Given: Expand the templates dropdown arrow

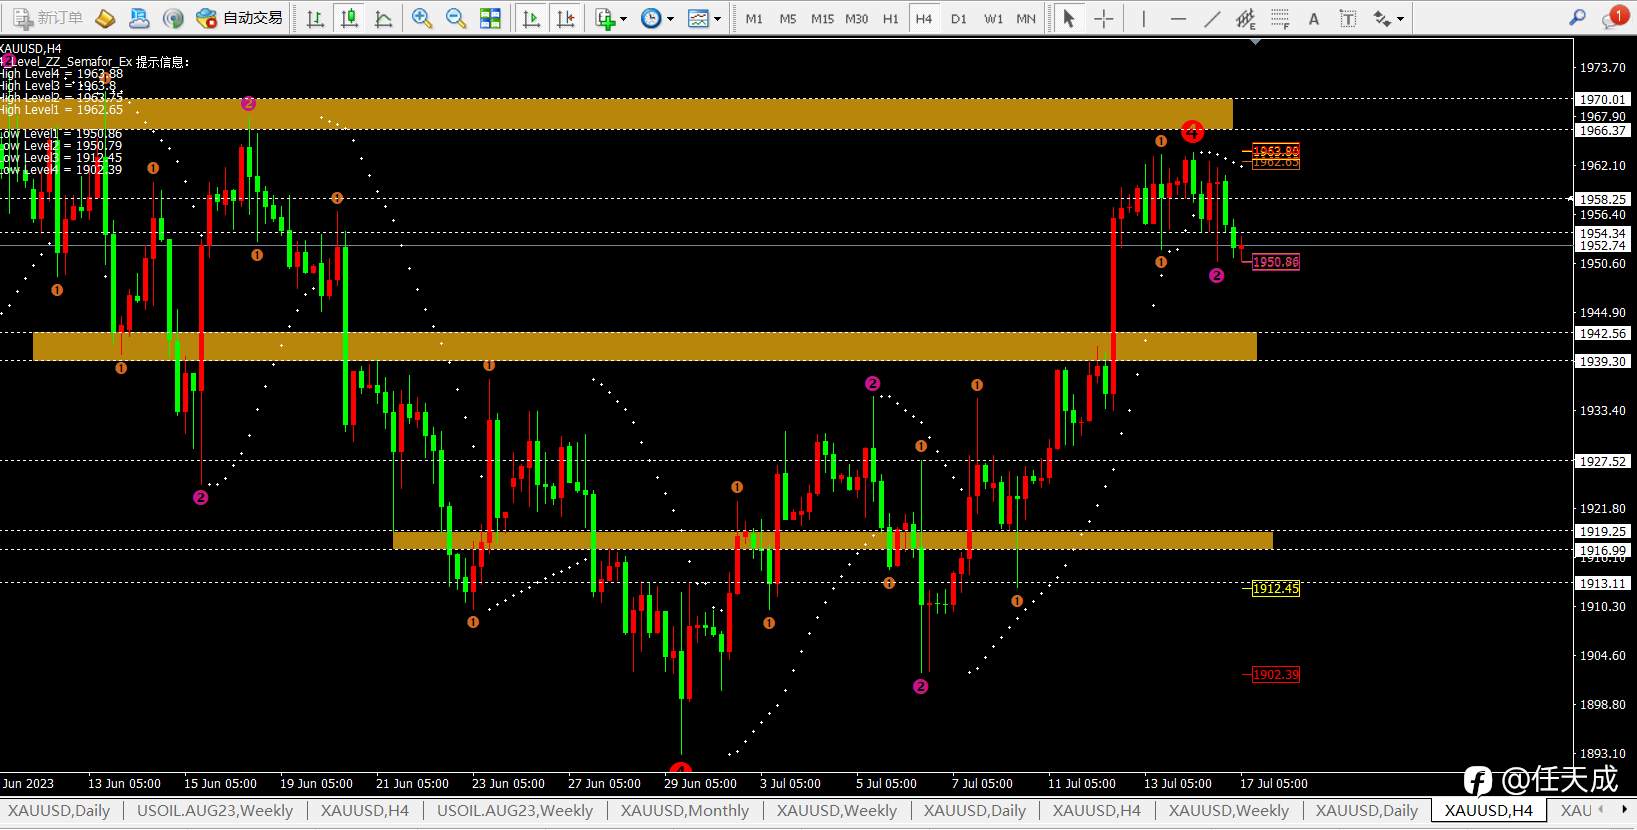Looking at the screenshot, I should point(717,19).
